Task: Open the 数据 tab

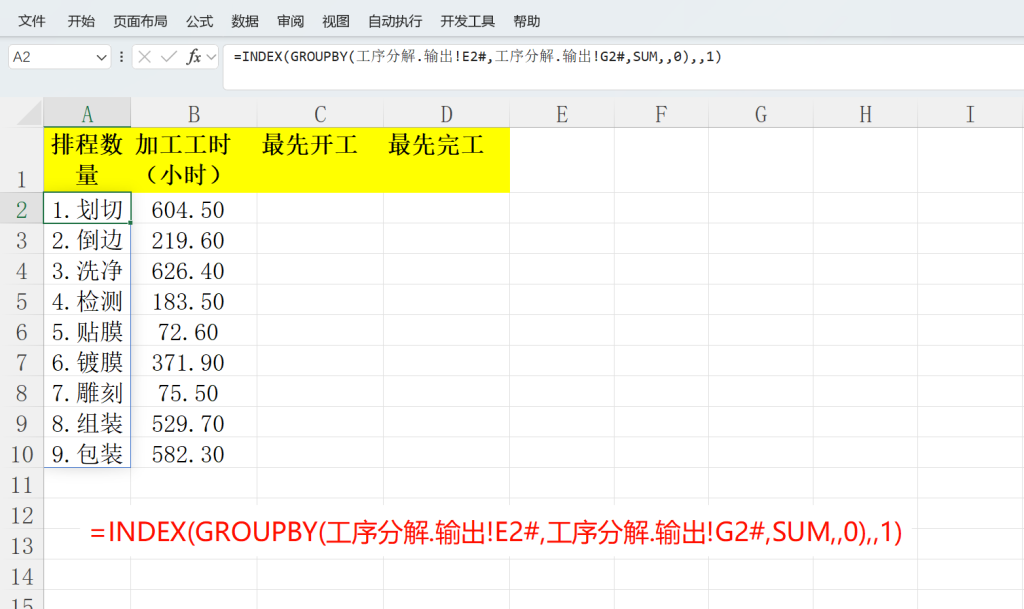Action: click(245, 22)
